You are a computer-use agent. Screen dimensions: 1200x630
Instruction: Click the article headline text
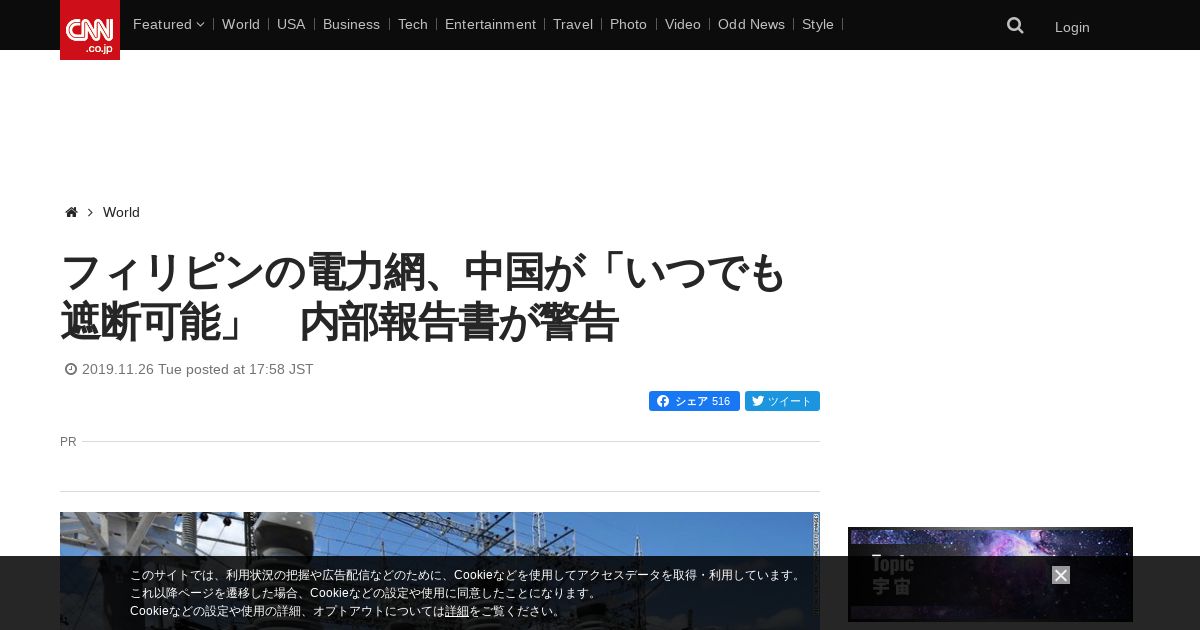point(424,297)
